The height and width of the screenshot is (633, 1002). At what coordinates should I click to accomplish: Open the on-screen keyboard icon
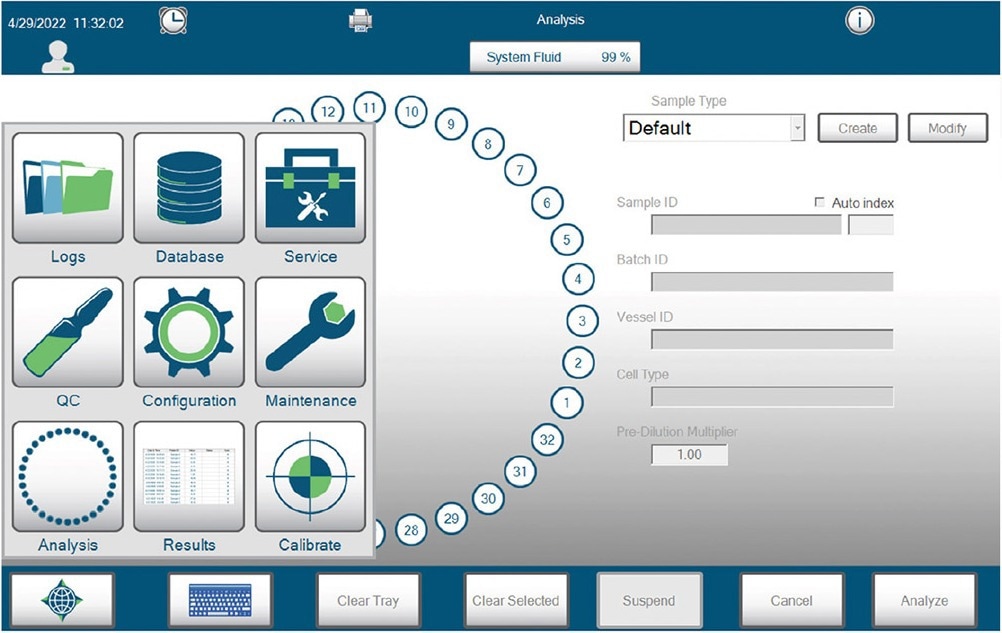pyautogui.click(x=219, y=597)
